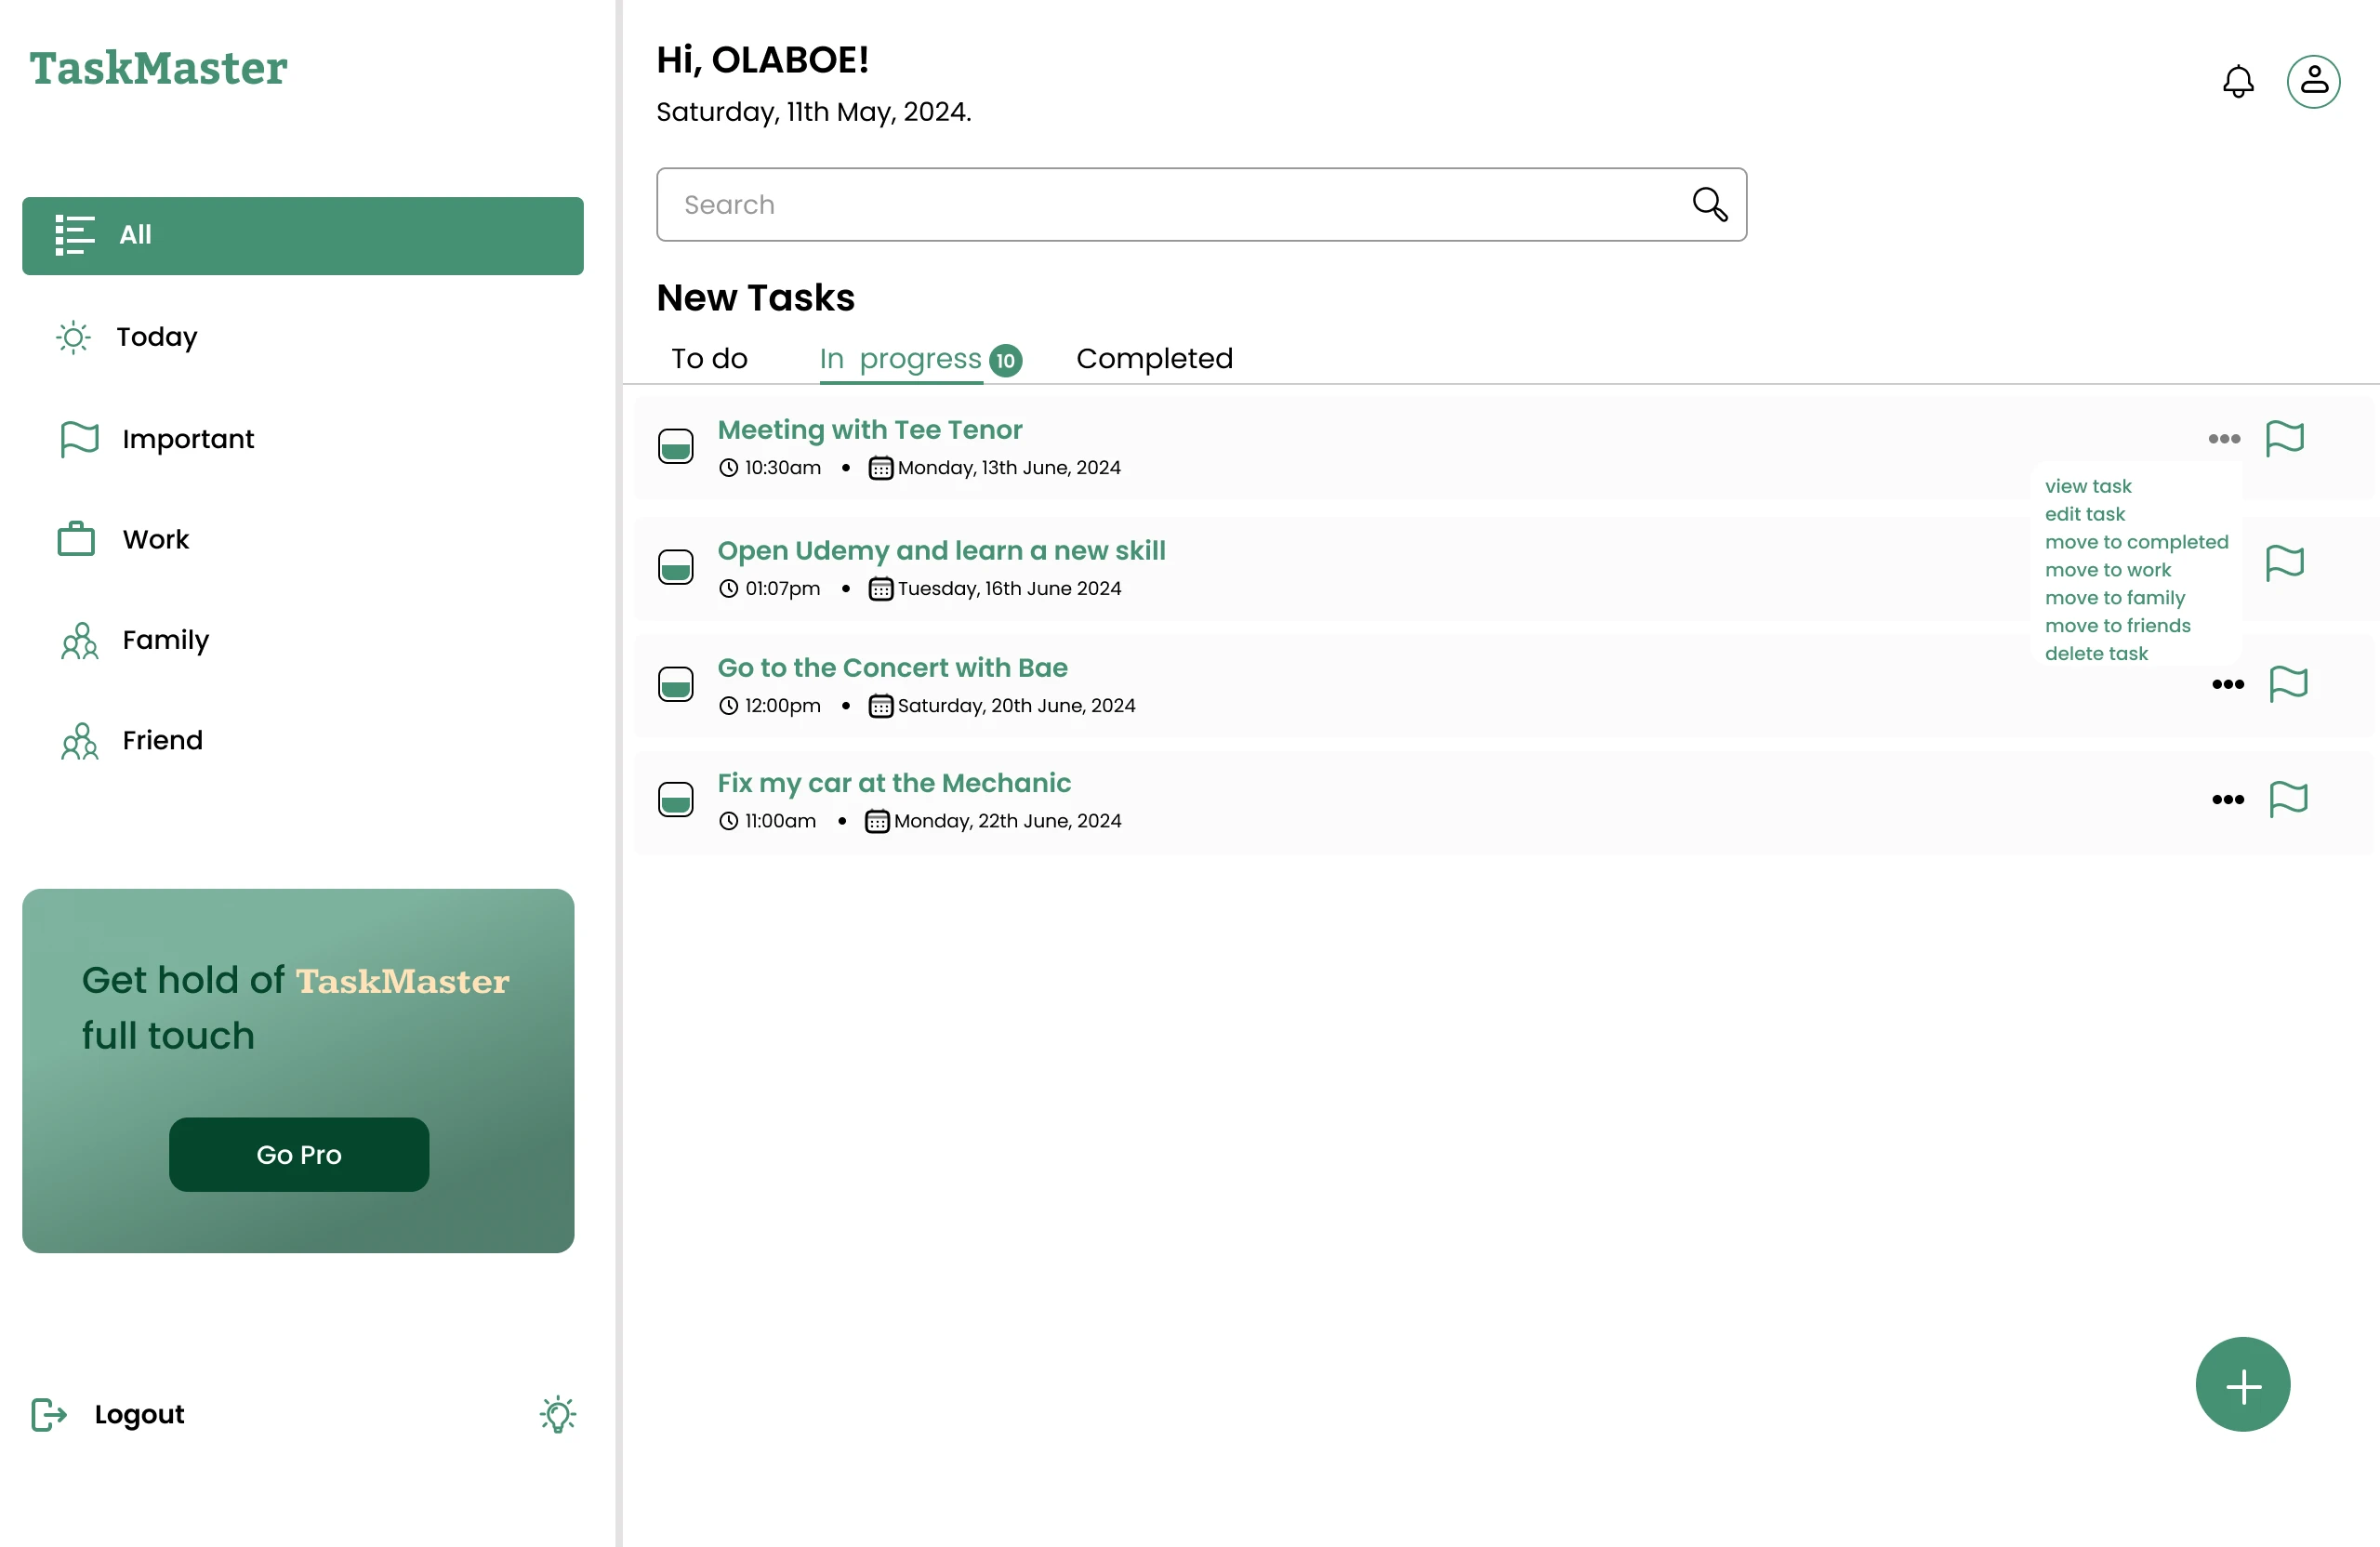Viewport: 2380px width, 1547px height.
Task: Toggle light mode bulb icon
Action: tap(558, 1414)
